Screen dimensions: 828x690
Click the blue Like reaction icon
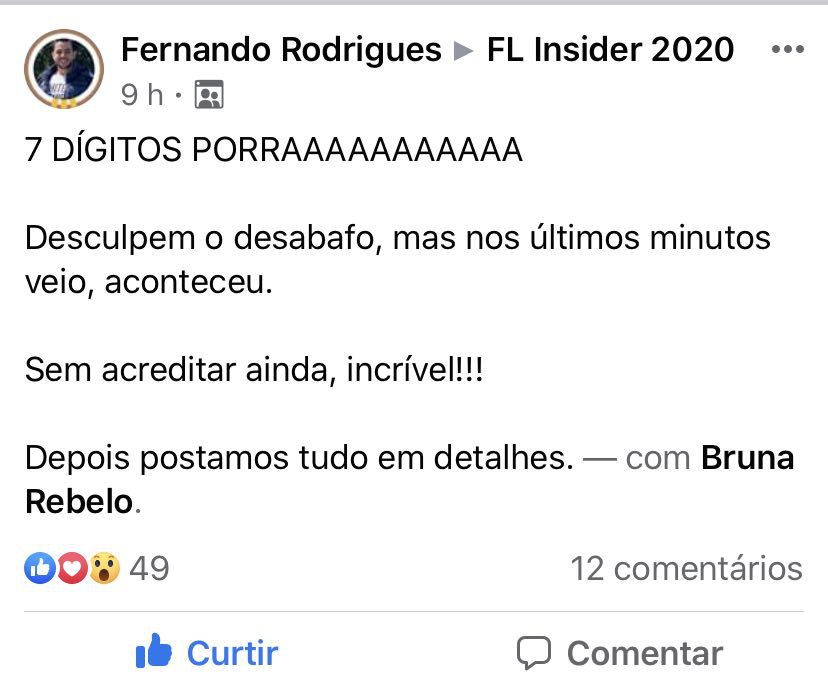pyautogui.click(x=40, y=568)
